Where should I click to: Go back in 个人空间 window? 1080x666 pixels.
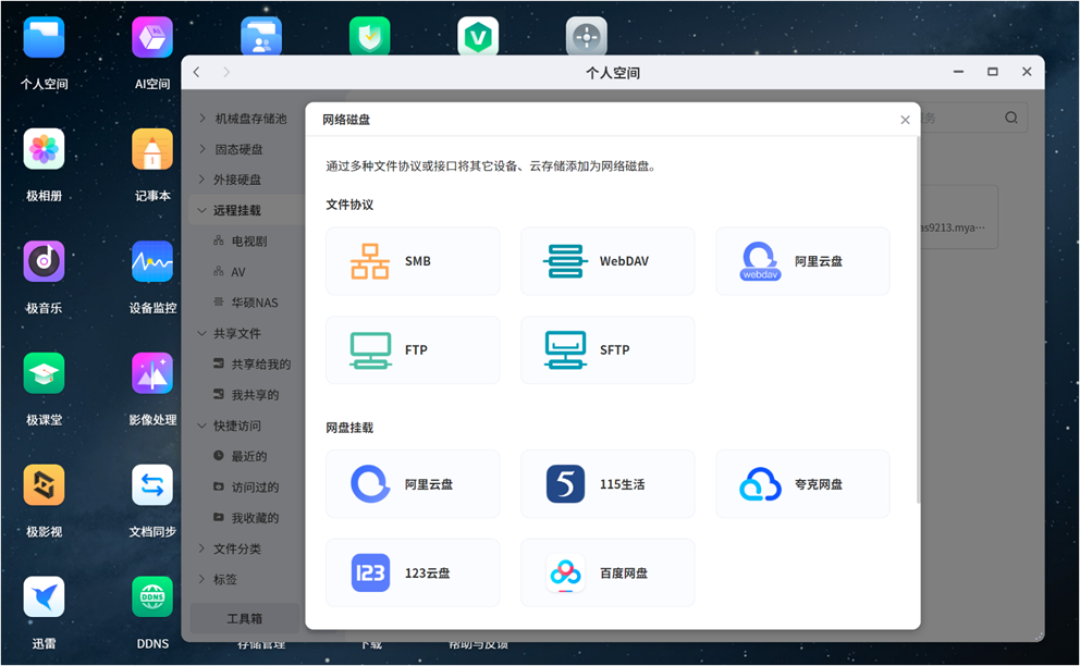pyautogui.click(x=197, y=72)
